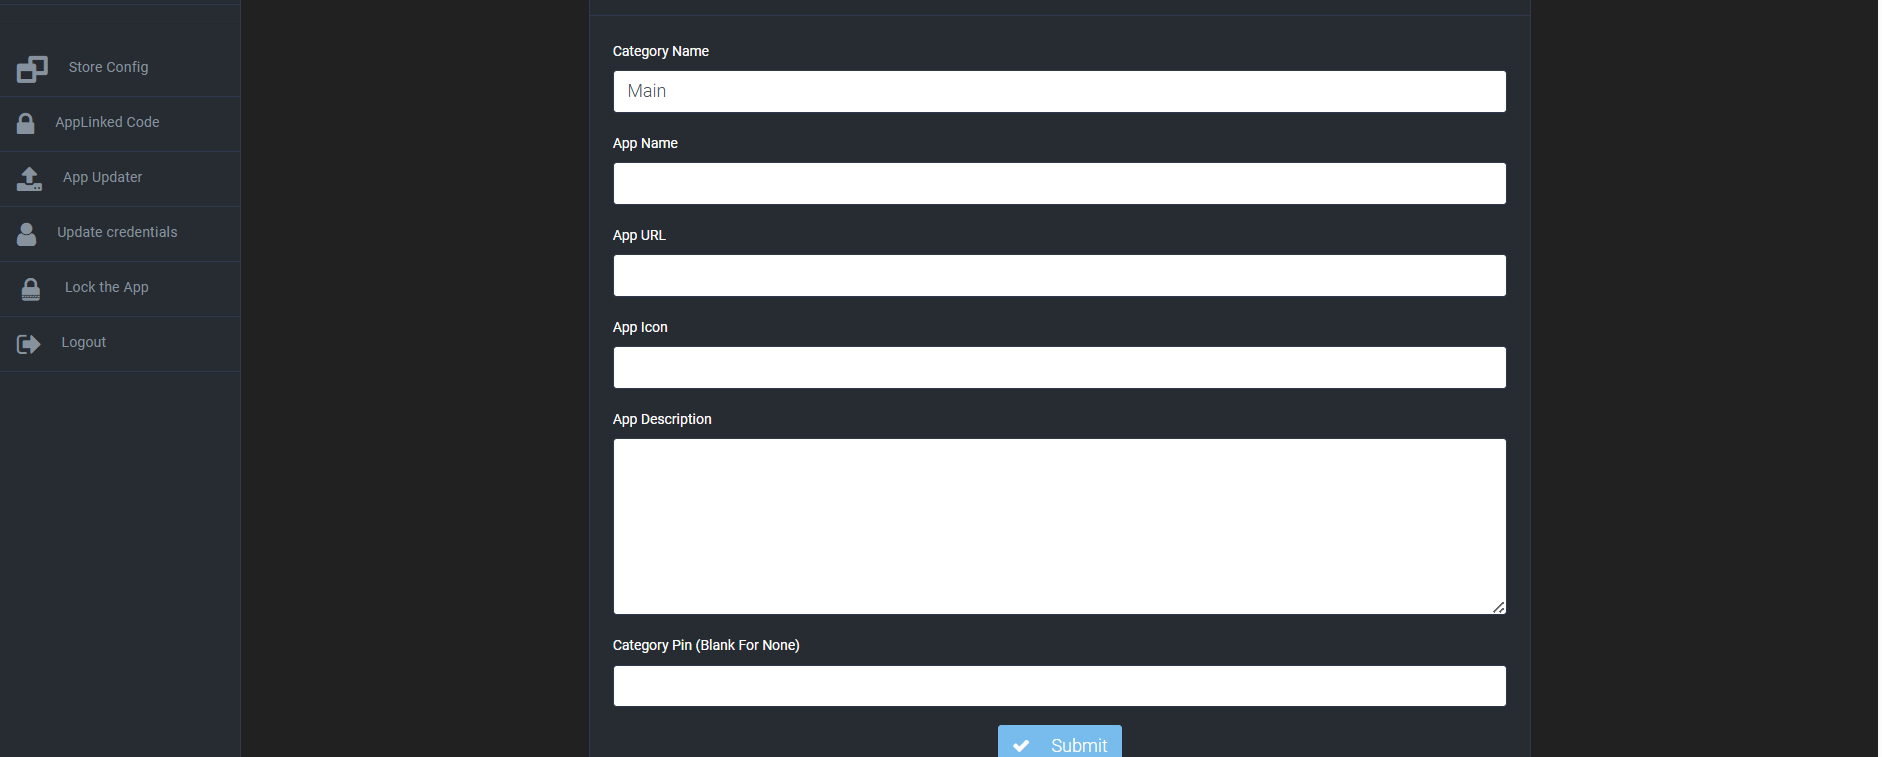This screenshot has height=757, width=1882.
Task: Open the App Updater sidebar item
Action: click(102, 177)
